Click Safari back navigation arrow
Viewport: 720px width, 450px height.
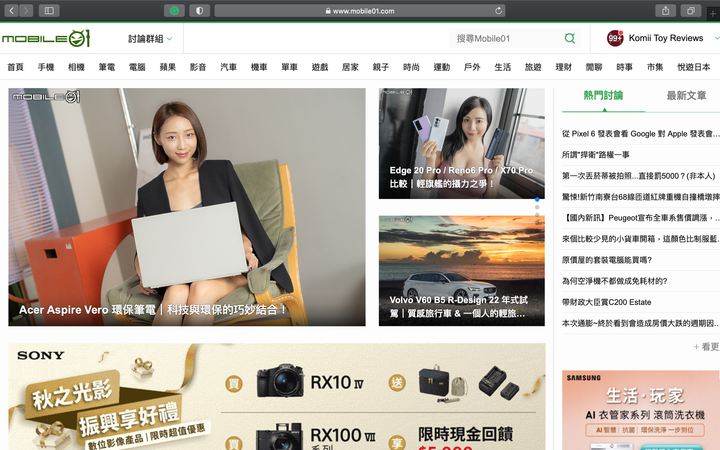(x=11, y=11)
